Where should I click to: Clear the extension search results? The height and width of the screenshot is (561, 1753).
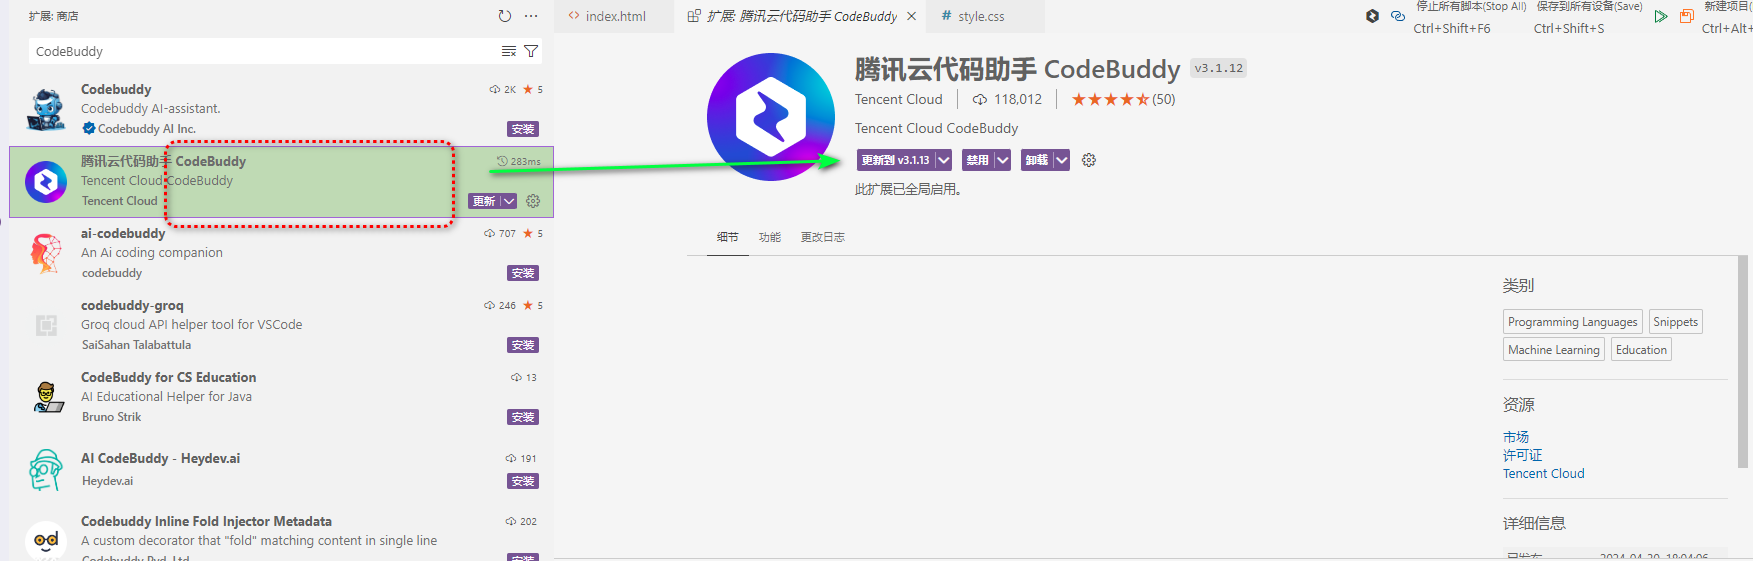coord(509,51)
